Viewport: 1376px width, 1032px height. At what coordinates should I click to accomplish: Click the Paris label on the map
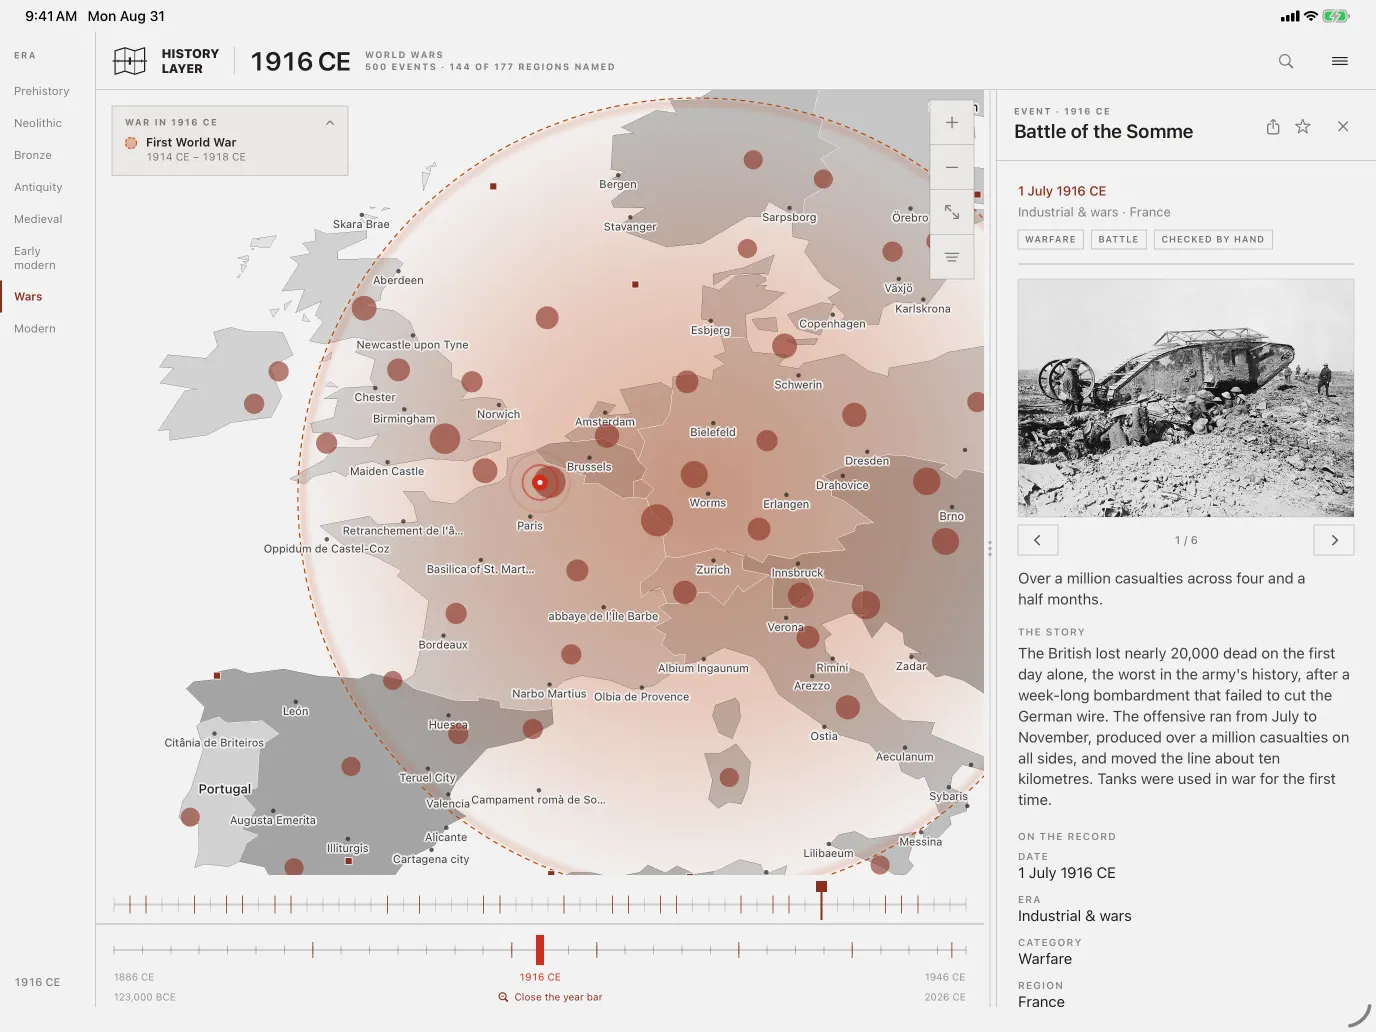tap(530, 526)
